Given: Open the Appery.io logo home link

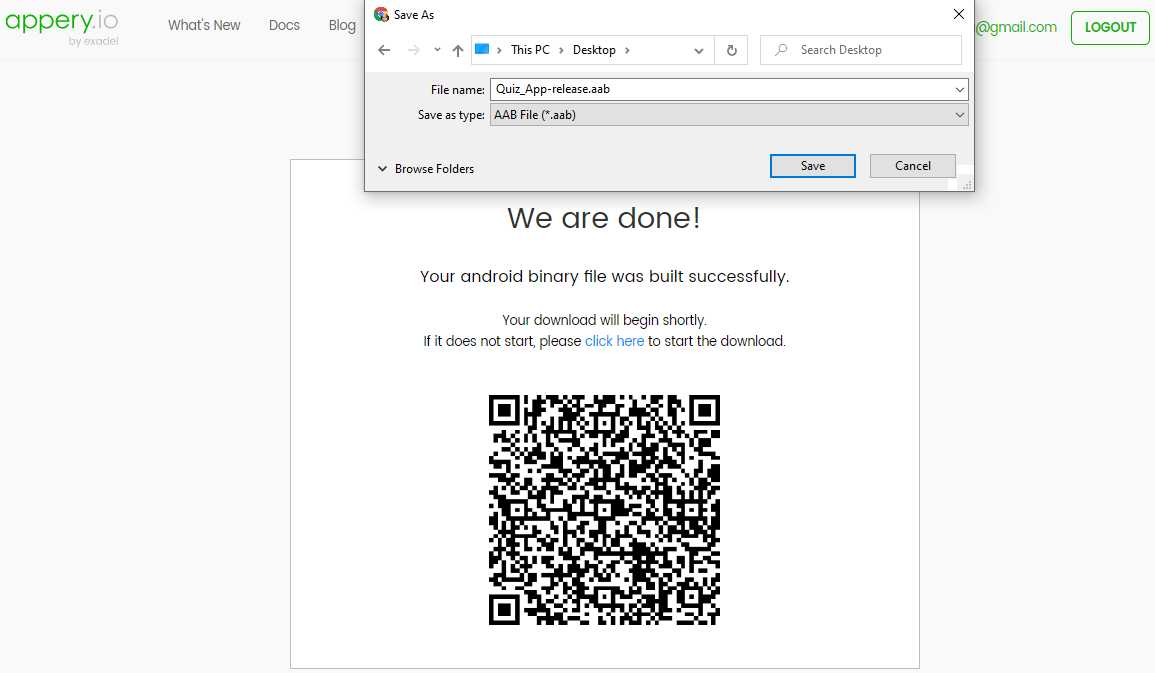Looking at the screenshot, I should click(x=62, y=27).
